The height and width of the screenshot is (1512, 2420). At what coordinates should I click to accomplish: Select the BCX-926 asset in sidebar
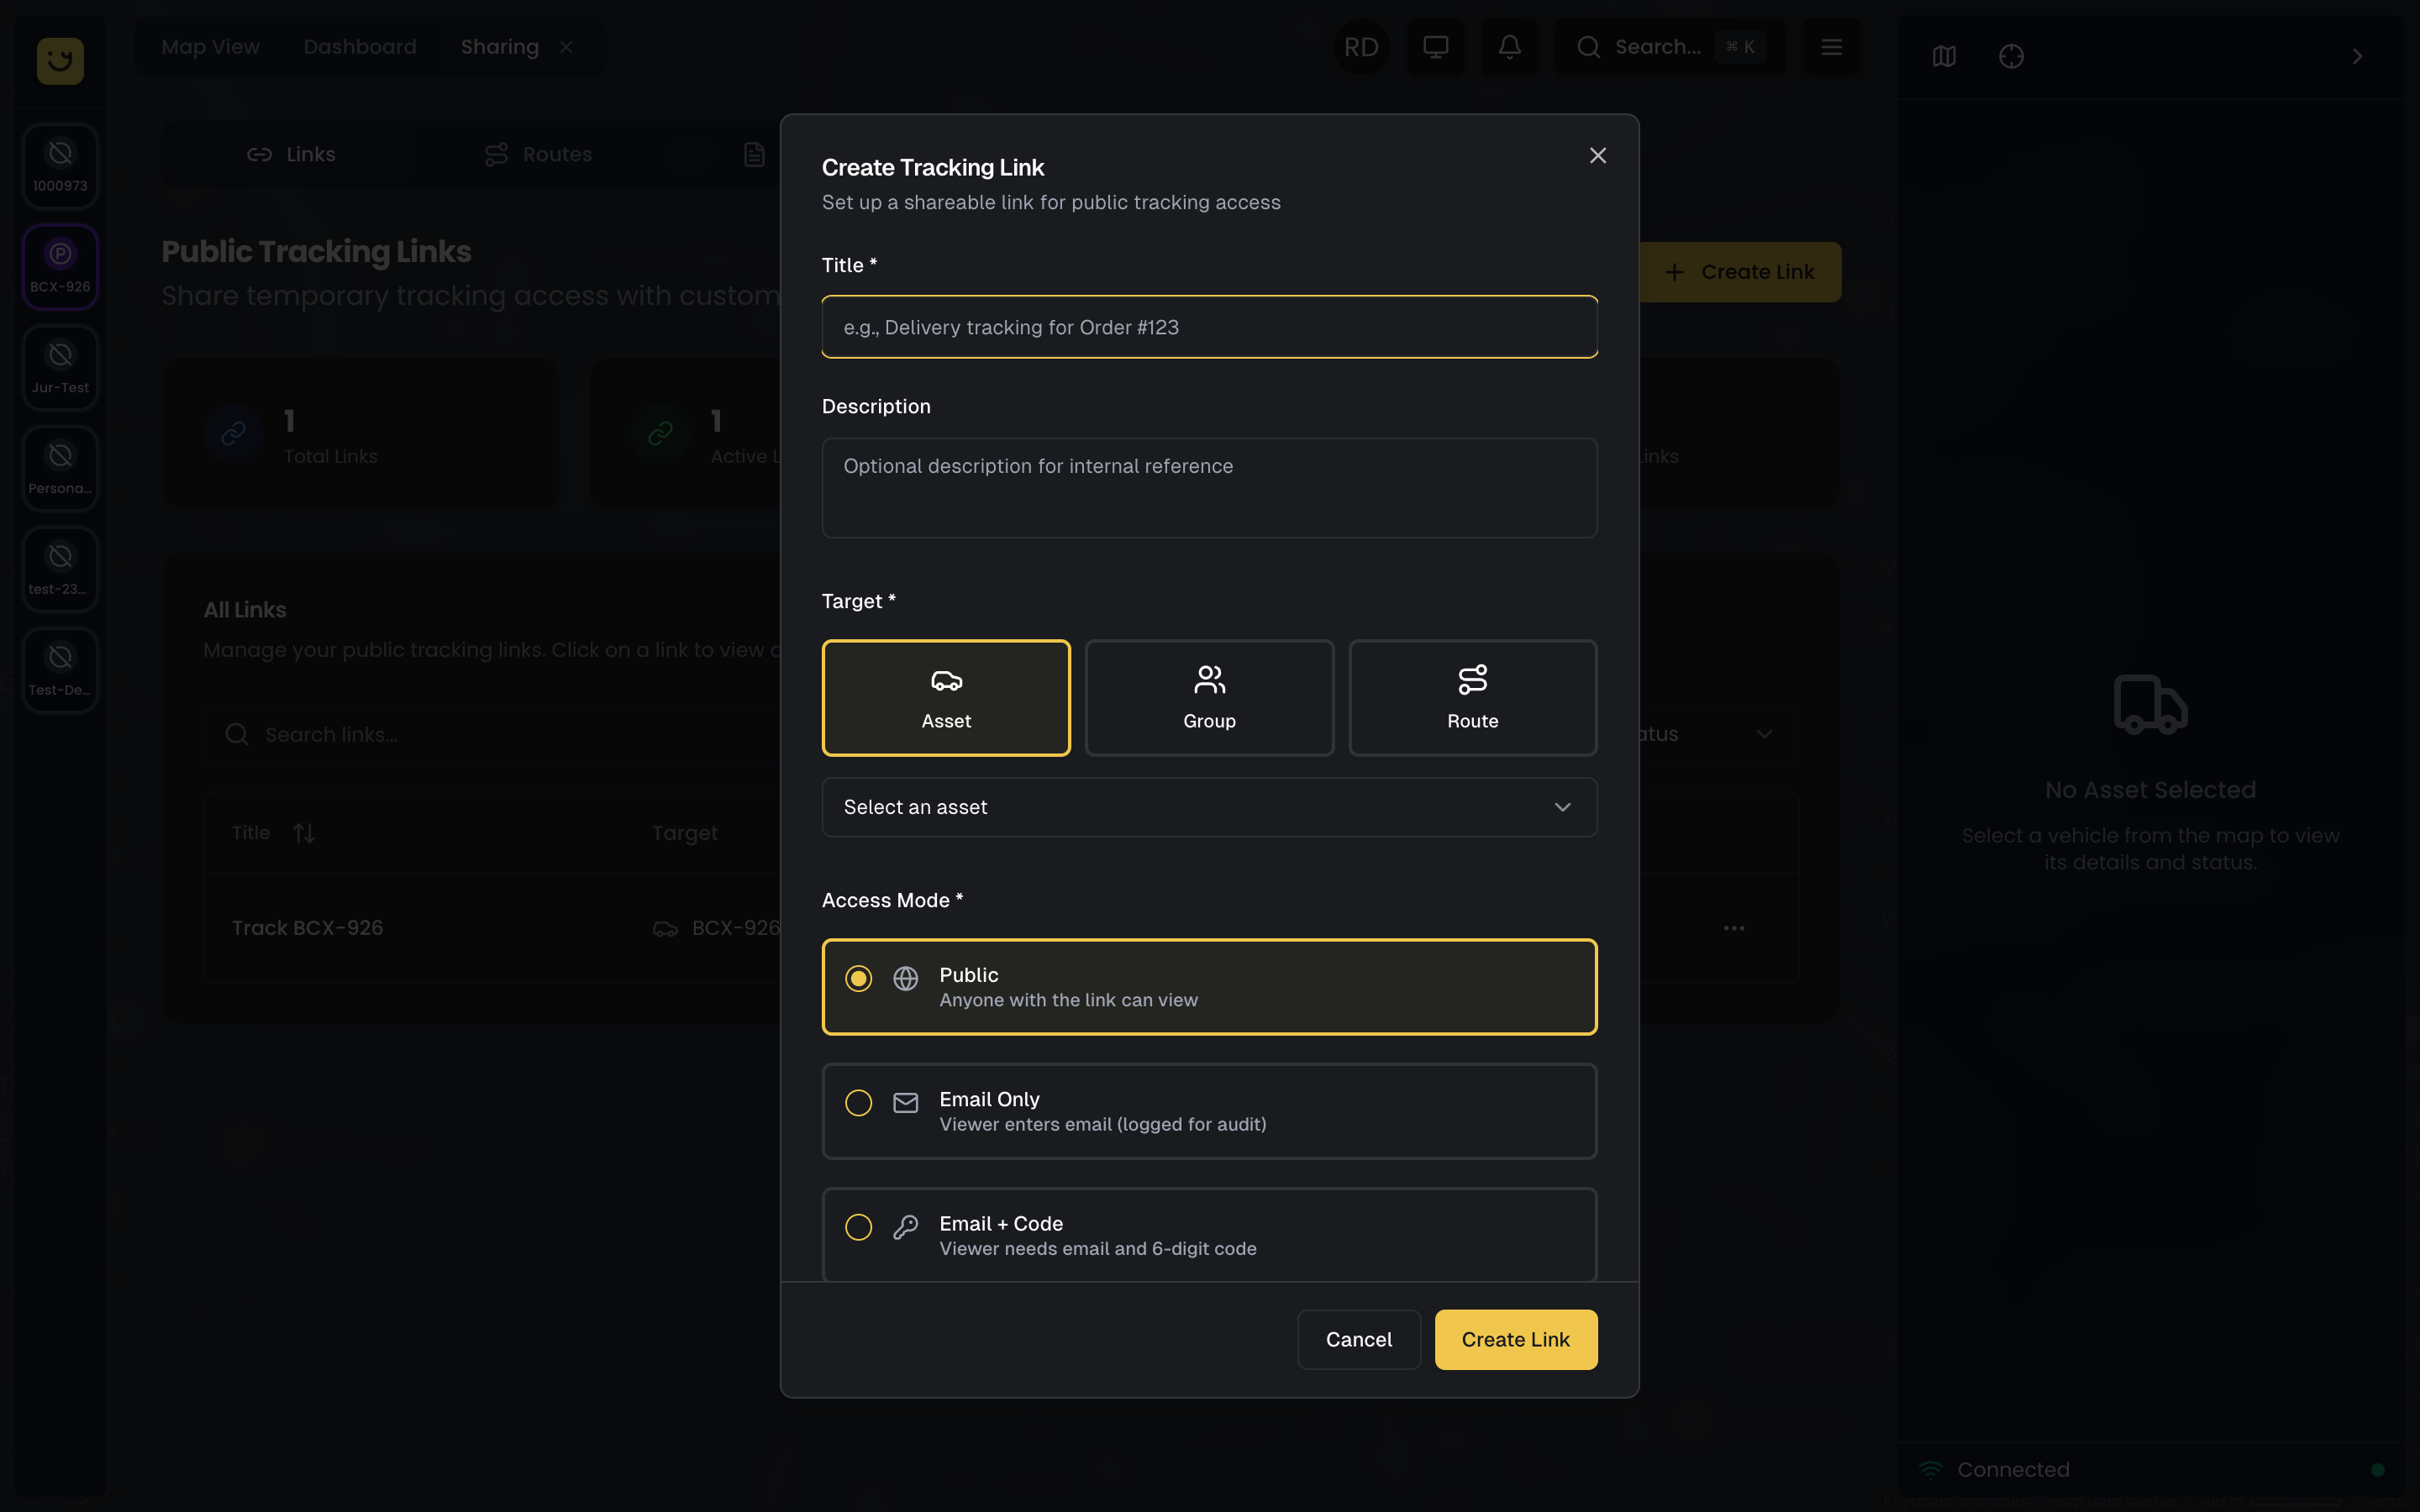60,267
